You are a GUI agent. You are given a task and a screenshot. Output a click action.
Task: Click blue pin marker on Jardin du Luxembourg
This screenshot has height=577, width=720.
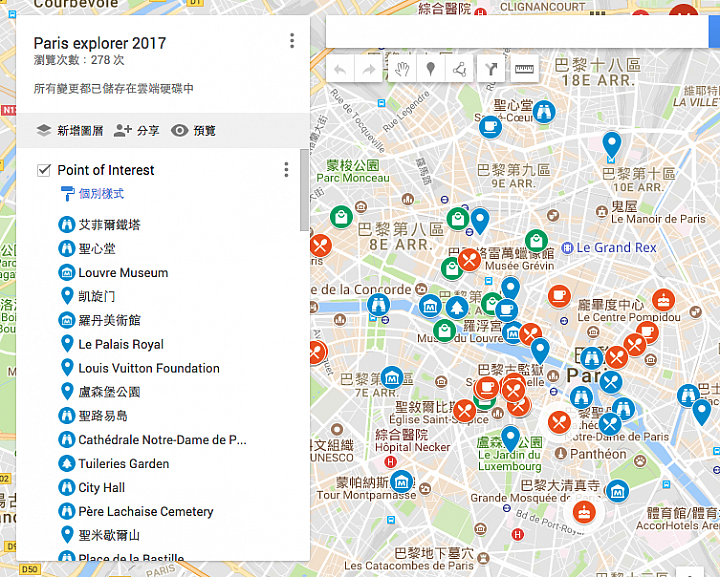pyautogui.click(x=510, y=438)
